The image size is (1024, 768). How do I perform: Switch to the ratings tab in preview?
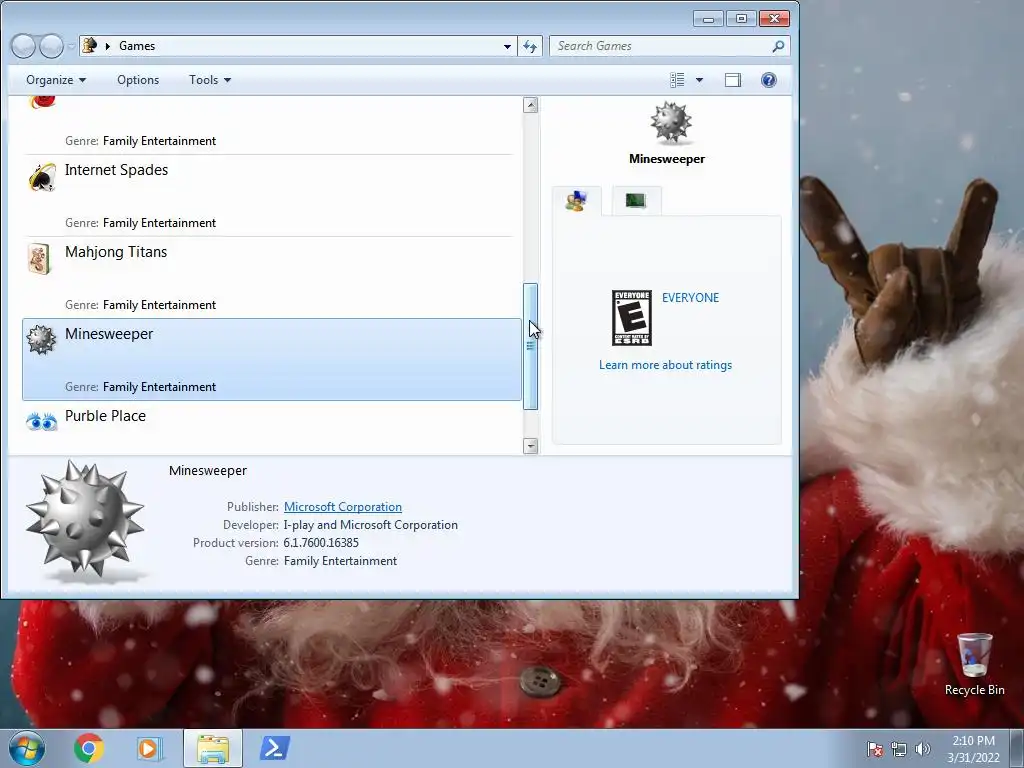click(576, 200)
